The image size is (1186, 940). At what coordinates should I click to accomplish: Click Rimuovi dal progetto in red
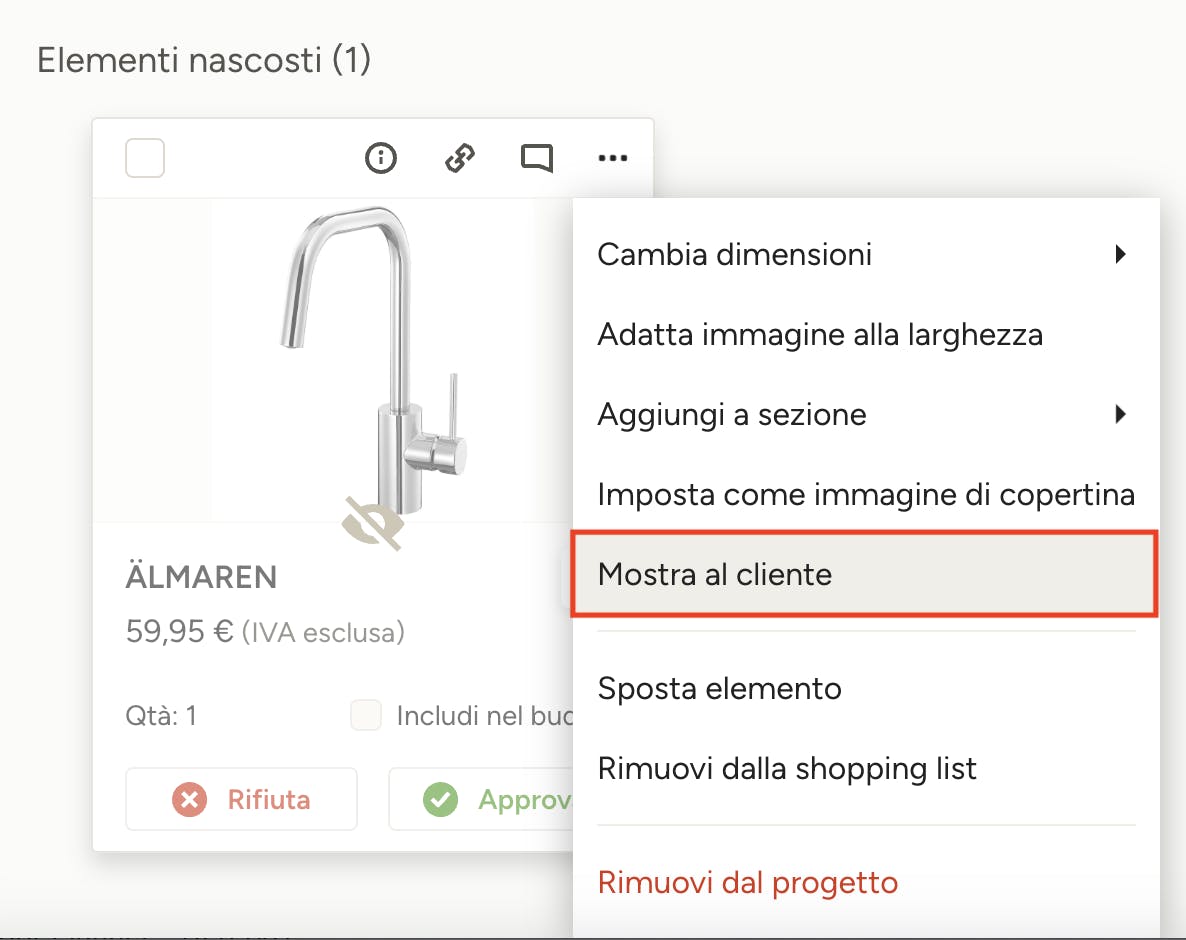[747, 882]
